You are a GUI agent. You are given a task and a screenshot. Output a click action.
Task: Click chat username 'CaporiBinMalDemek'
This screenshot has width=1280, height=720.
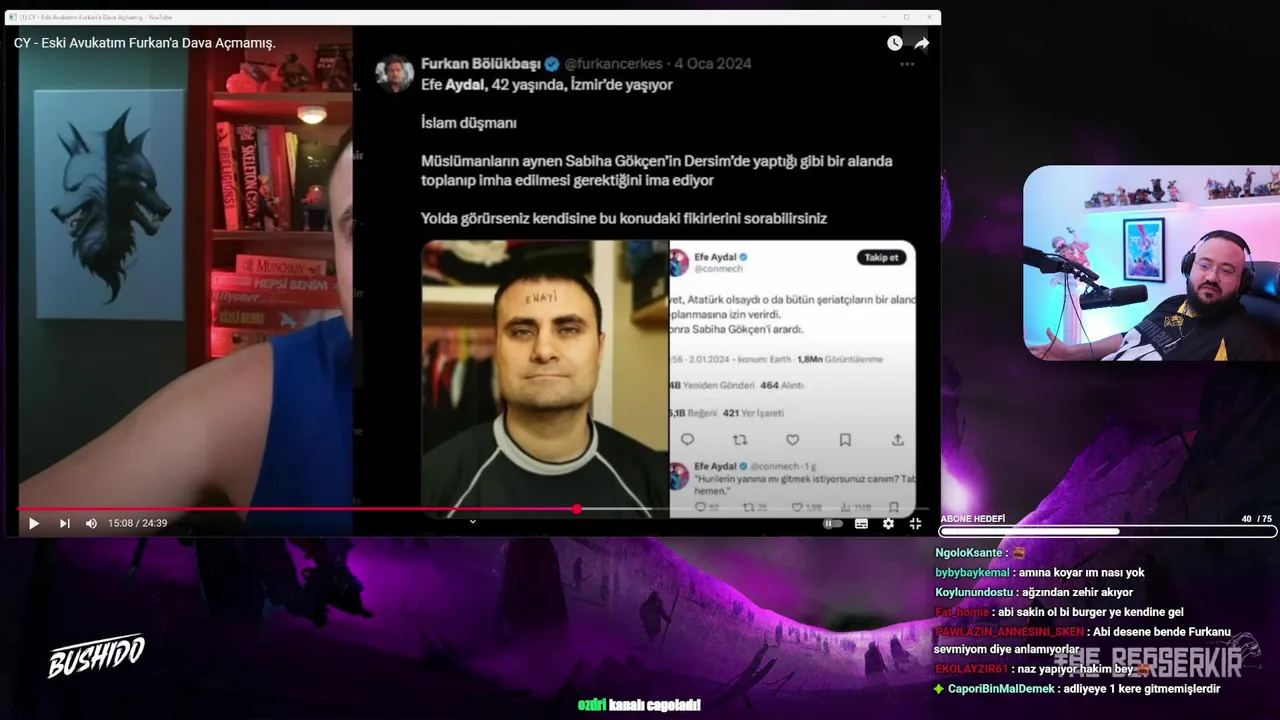coord(1003,689)
